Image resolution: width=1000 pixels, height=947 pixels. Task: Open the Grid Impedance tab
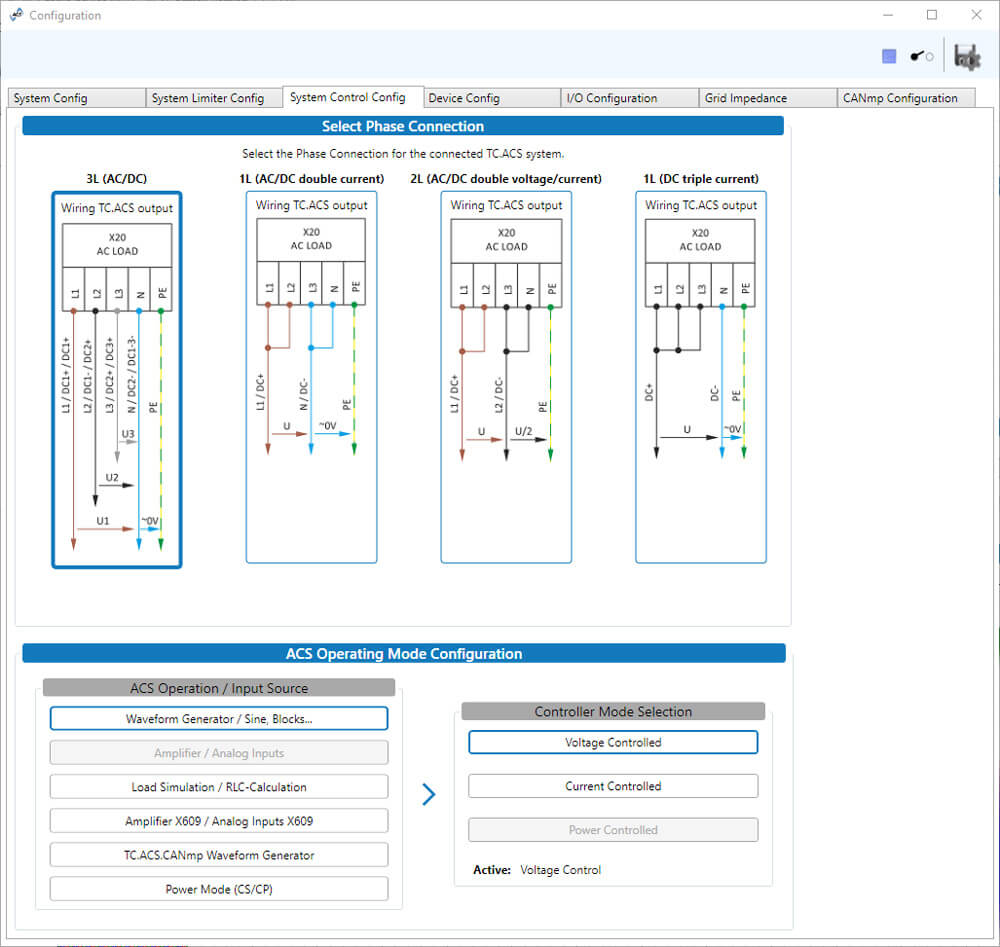click(x=766, y=98)
